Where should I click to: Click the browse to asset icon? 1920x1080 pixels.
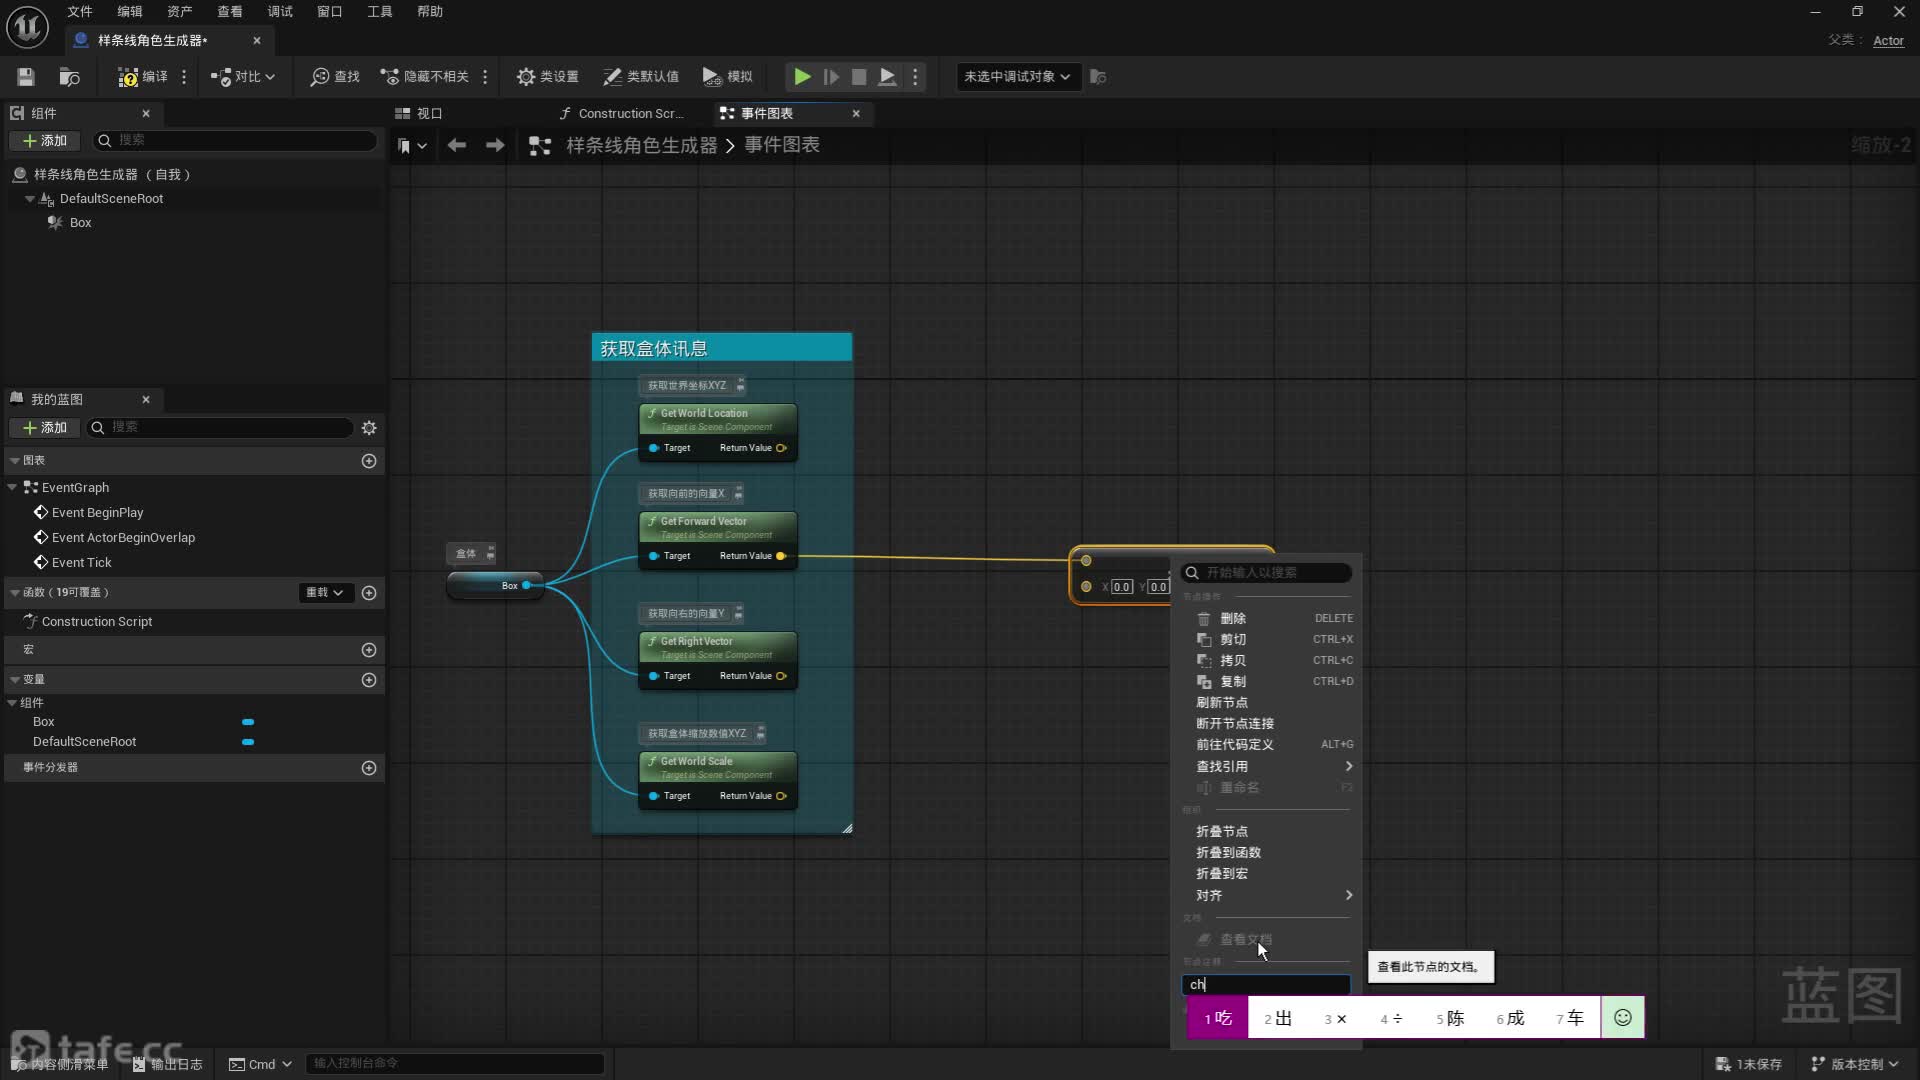69,77
